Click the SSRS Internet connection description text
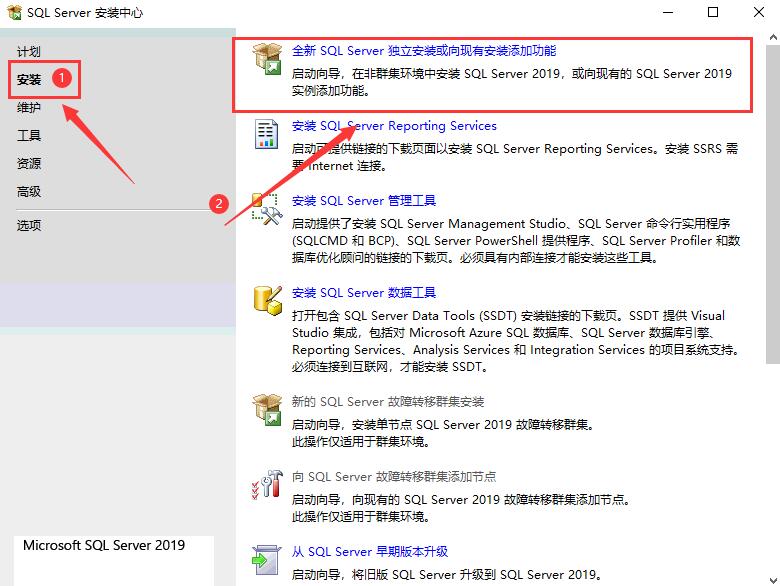Image resolution: width=780 pixels, height=586 pixels. pyautogui.click(x=515, y=157)
